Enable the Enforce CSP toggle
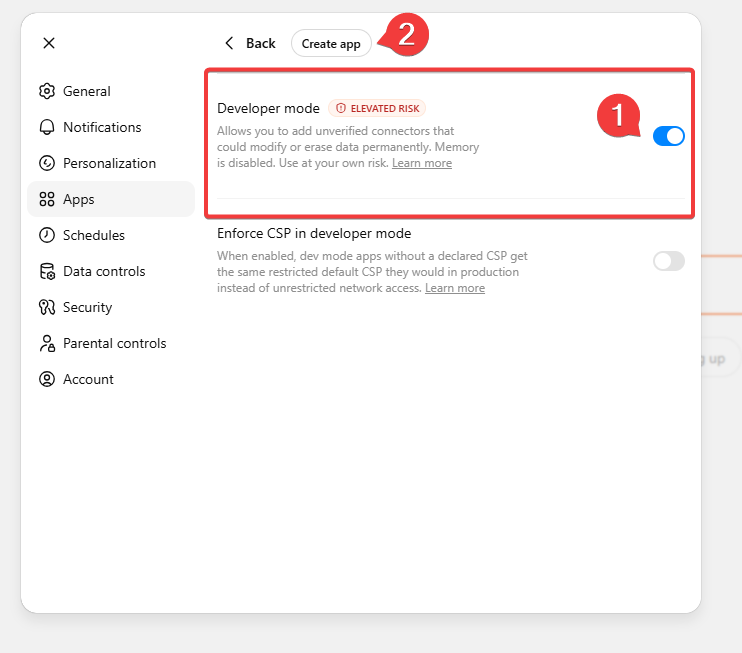Viewport: 742px width, 653px height. [x=669, y=261]
